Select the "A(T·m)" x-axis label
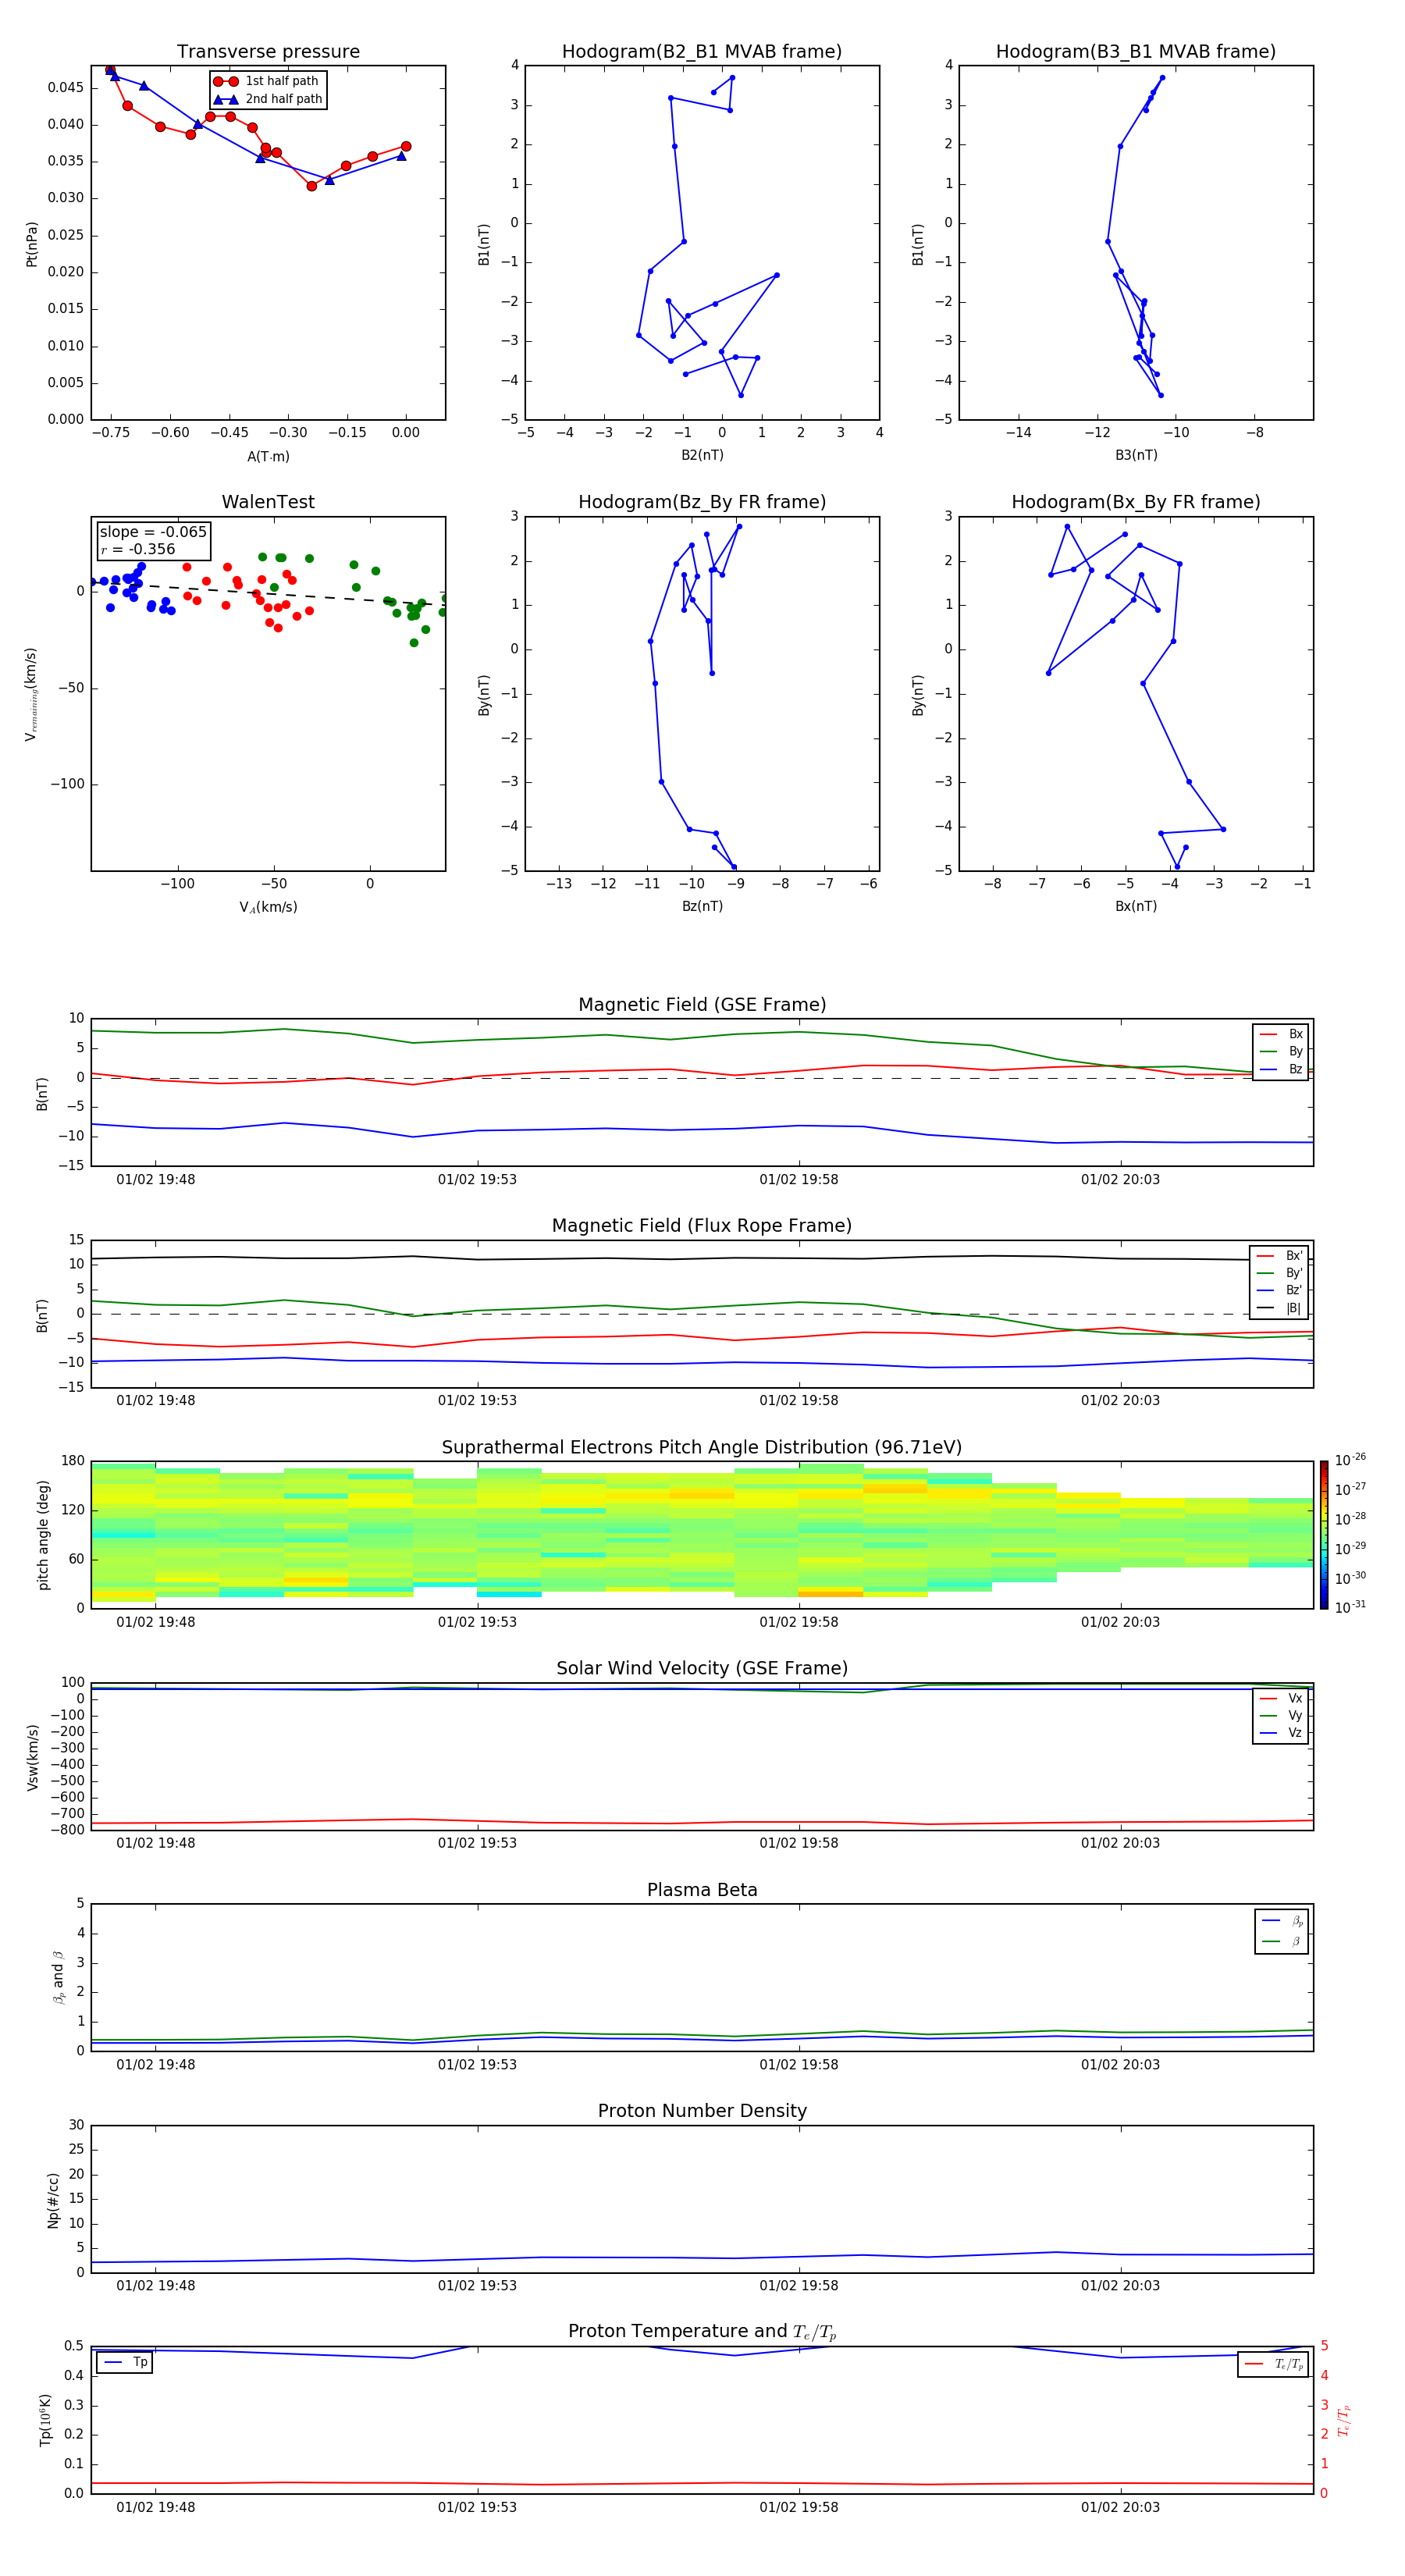Screen dimensions: 1405x2576 click(268, 456)
